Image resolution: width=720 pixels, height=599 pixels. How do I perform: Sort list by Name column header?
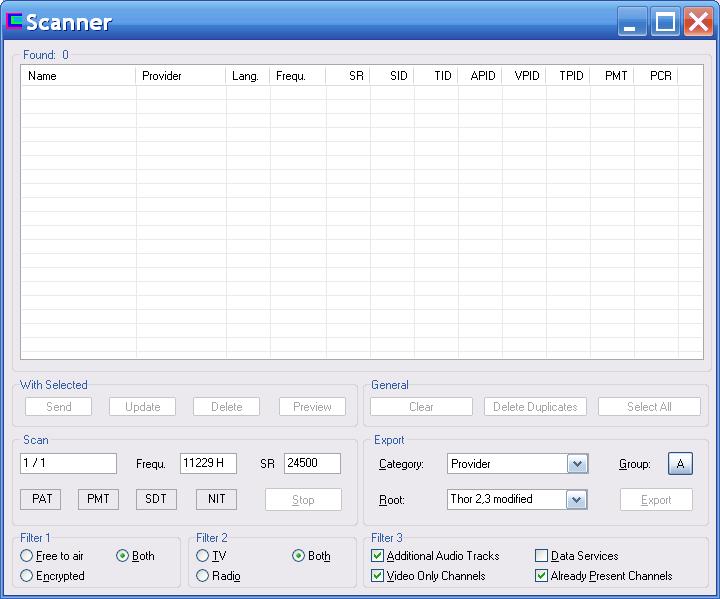pyautogui.click(x=79, y=76)
